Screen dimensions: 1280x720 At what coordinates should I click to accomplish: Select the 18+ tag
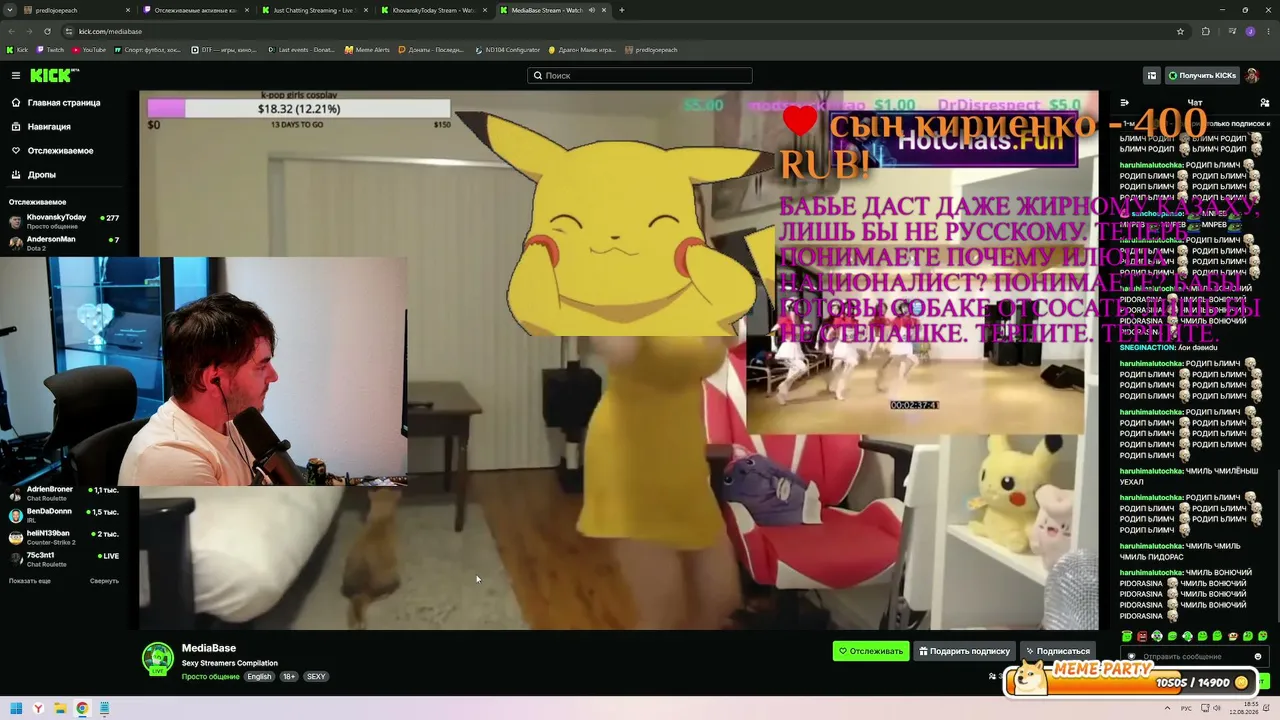[x=289, y=677]
